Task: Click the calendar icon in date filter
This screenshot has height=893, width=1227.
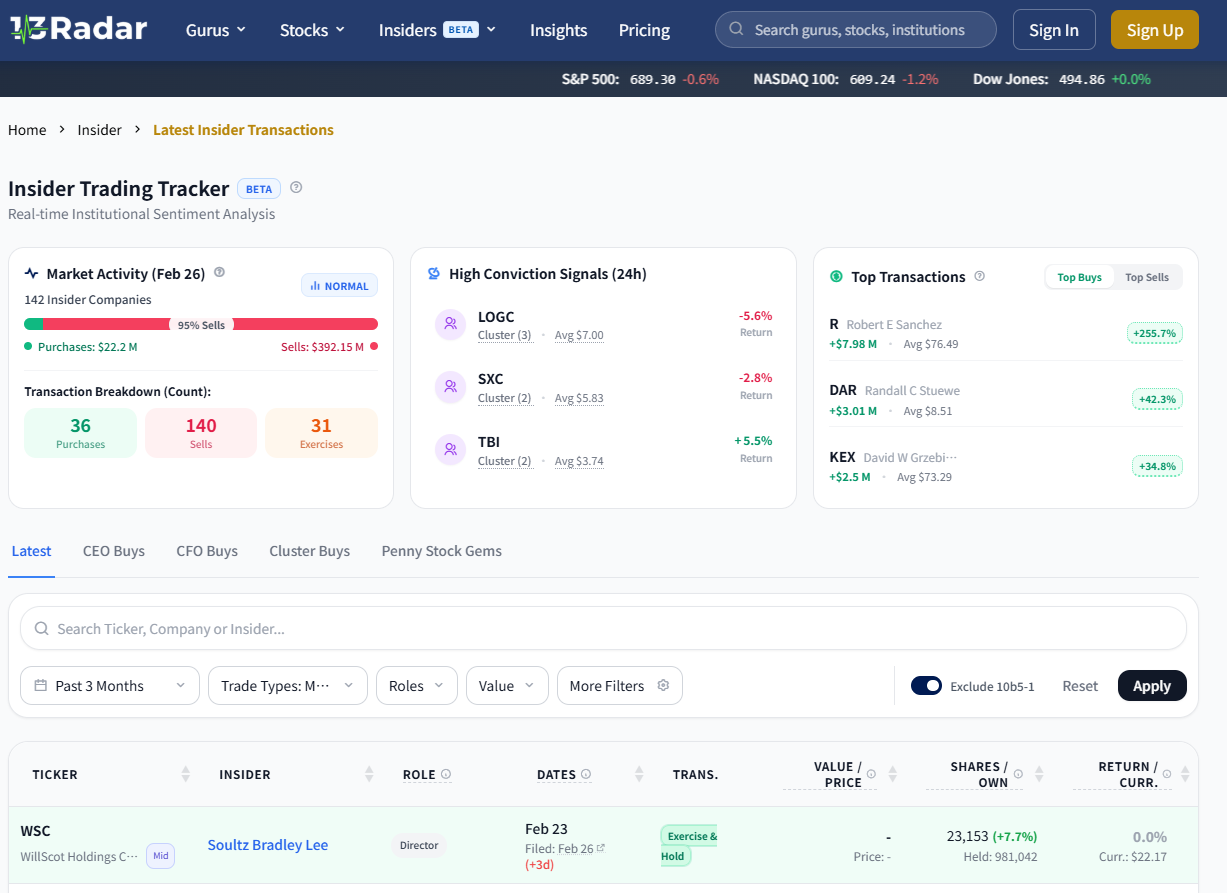Action: (41, 686)
